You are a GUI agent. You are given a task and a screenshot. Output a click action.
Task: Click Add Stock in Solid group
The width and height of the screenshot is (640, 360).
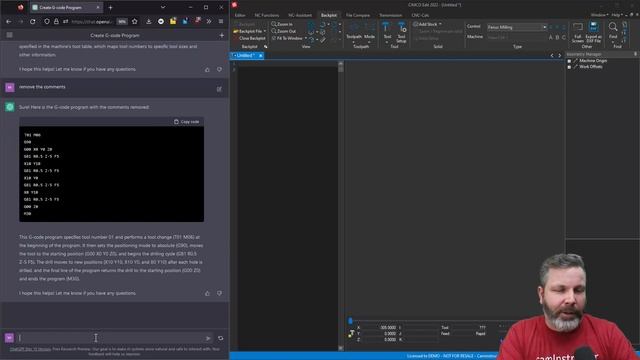(x=425, y=24)
